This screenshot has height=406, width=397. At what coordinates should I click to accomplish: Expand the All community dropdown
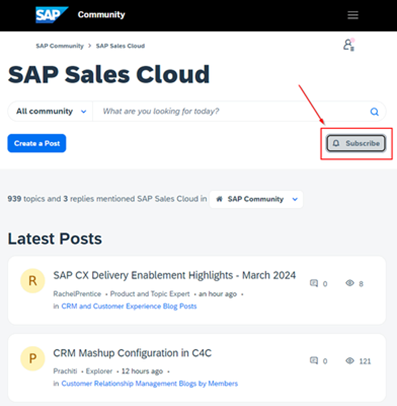pos(50,111)
